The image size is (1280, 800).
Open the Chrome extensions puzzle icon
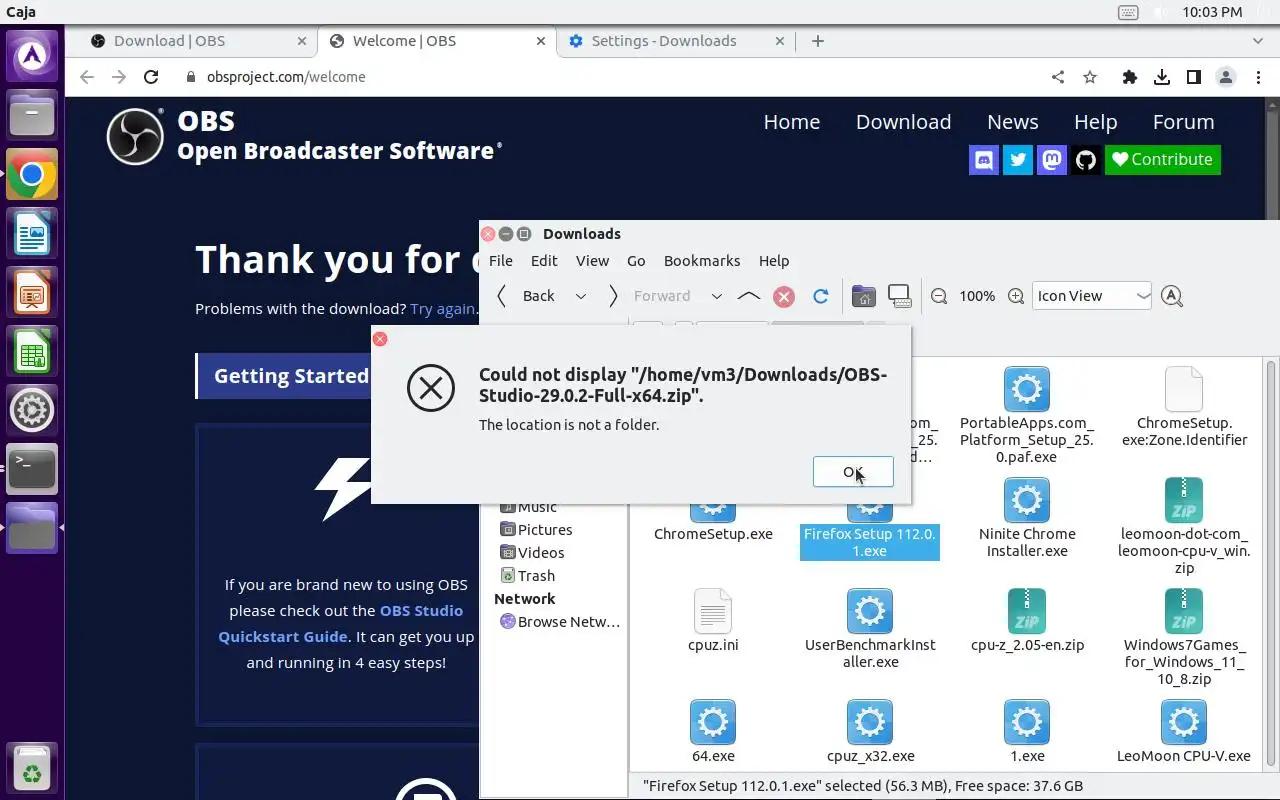1130,77
